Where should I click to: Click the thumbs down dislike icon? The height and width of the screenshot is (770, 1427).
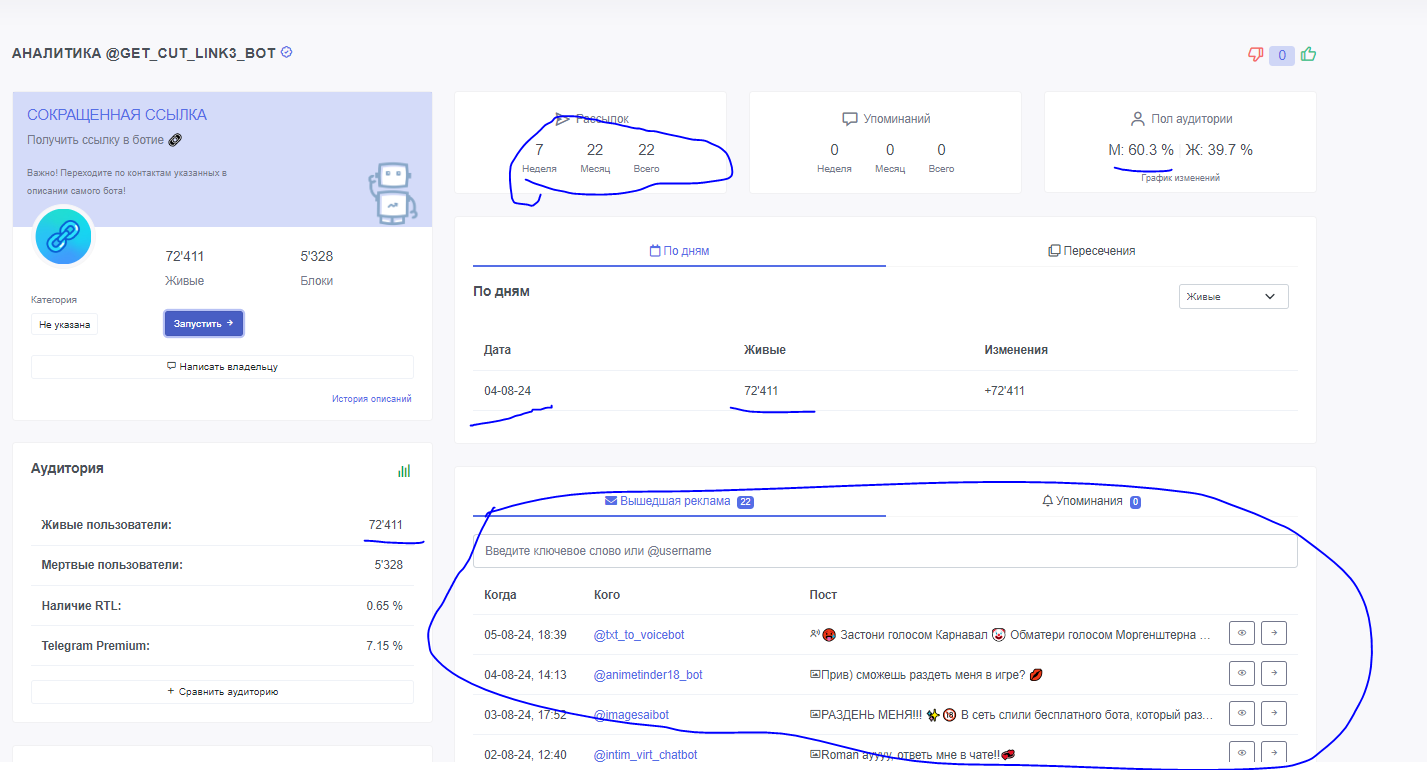[1256, 55]
